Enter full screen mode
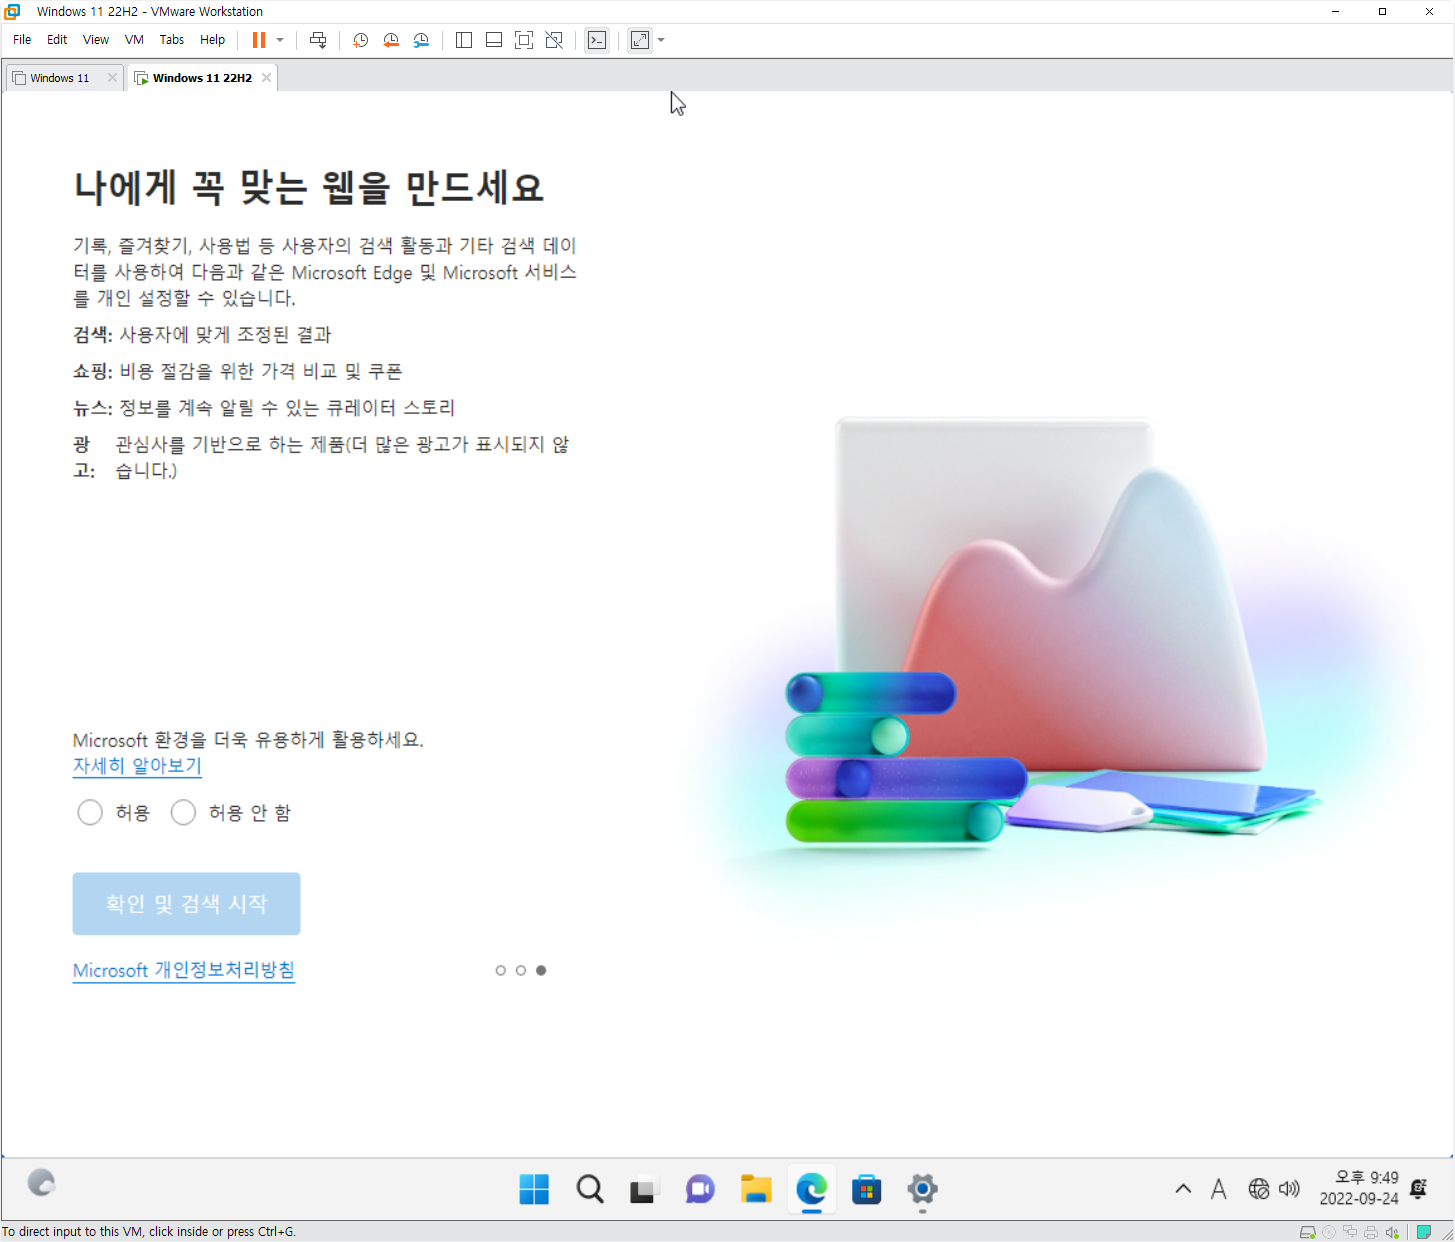This screenshot has width=1455, height=1242. (x=524, y=40)
